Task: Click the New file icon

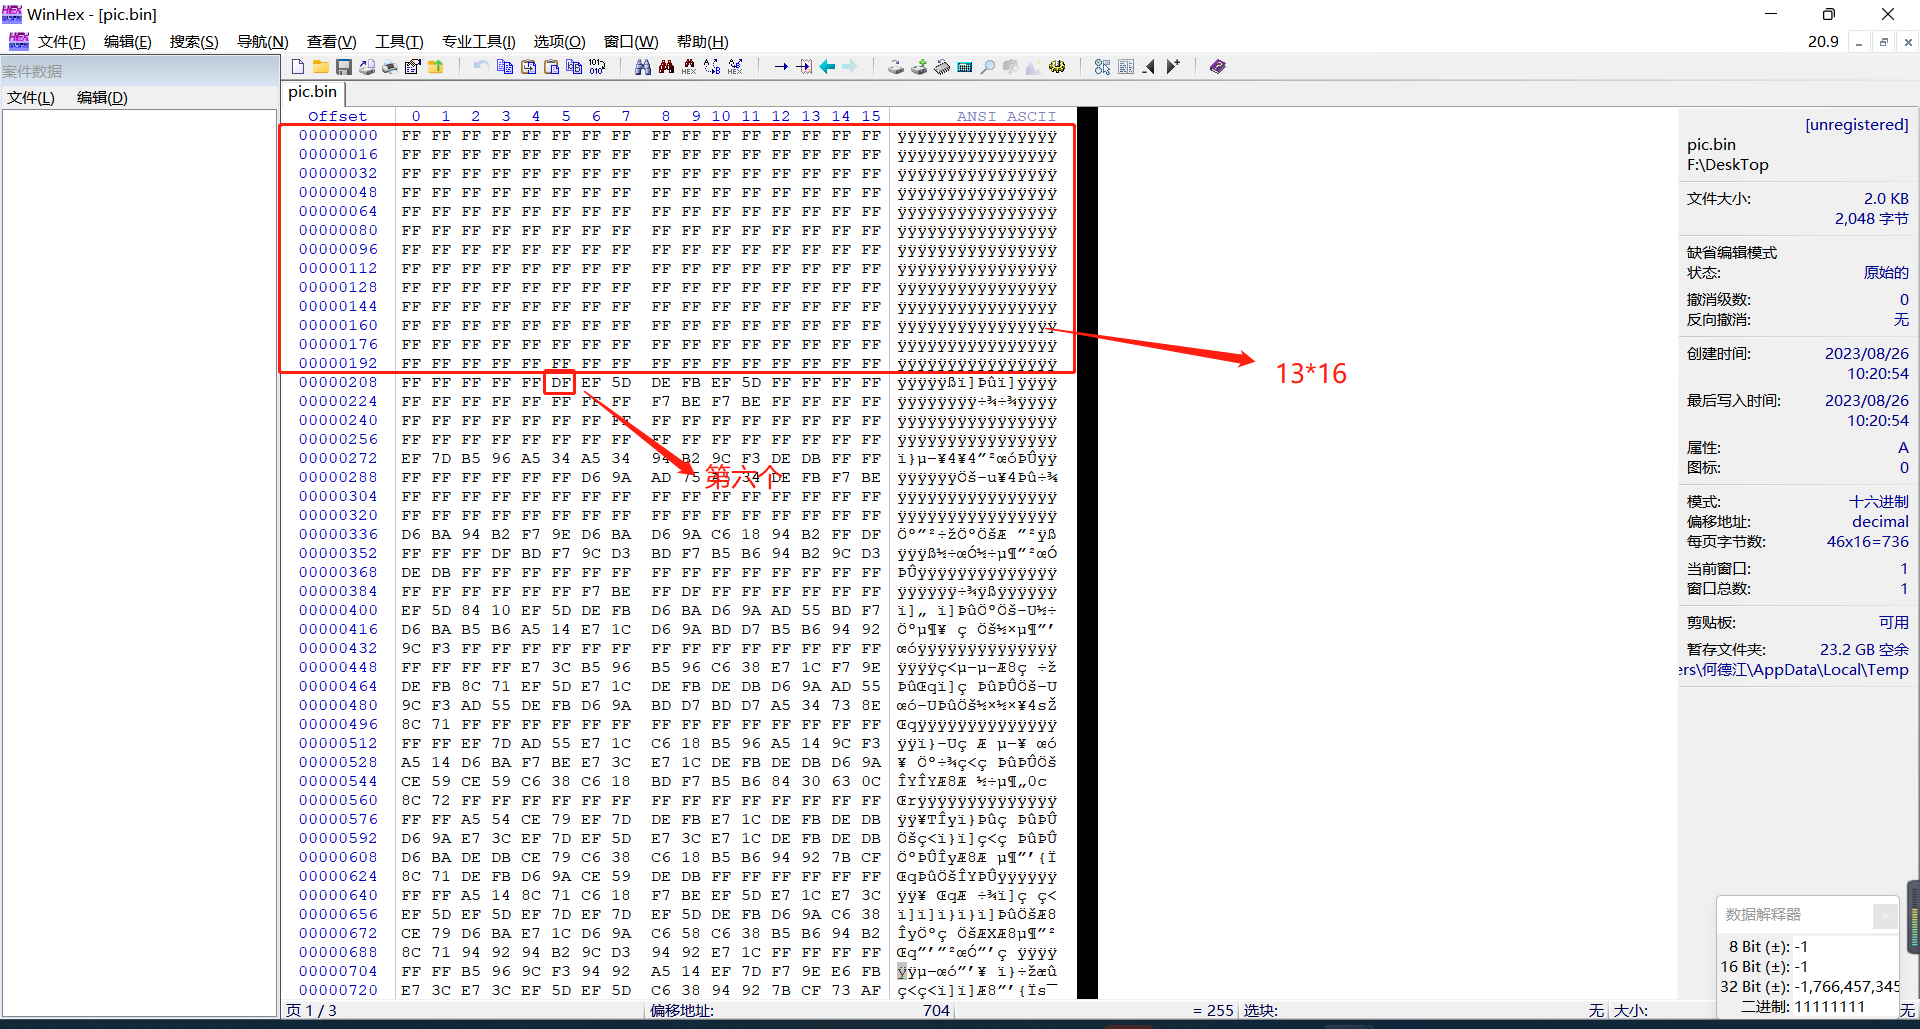Action: click(x=298, y=67)
